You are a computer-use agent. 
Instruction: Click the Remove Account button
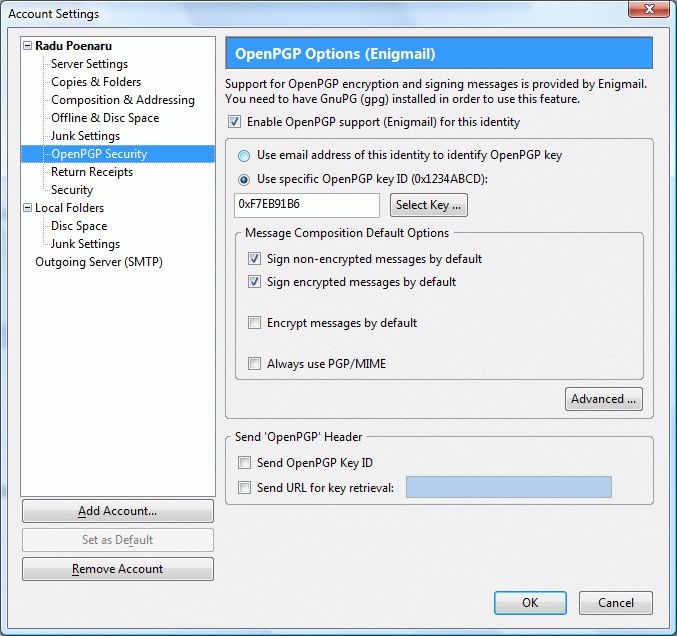(118, 569)
